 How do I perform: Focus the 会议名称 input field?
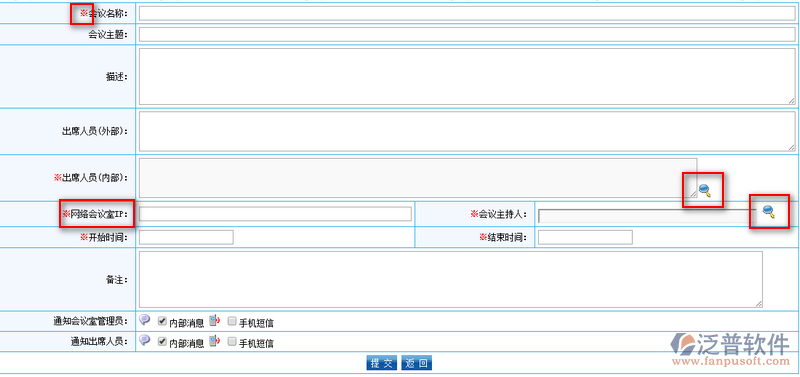pos(467,13)
